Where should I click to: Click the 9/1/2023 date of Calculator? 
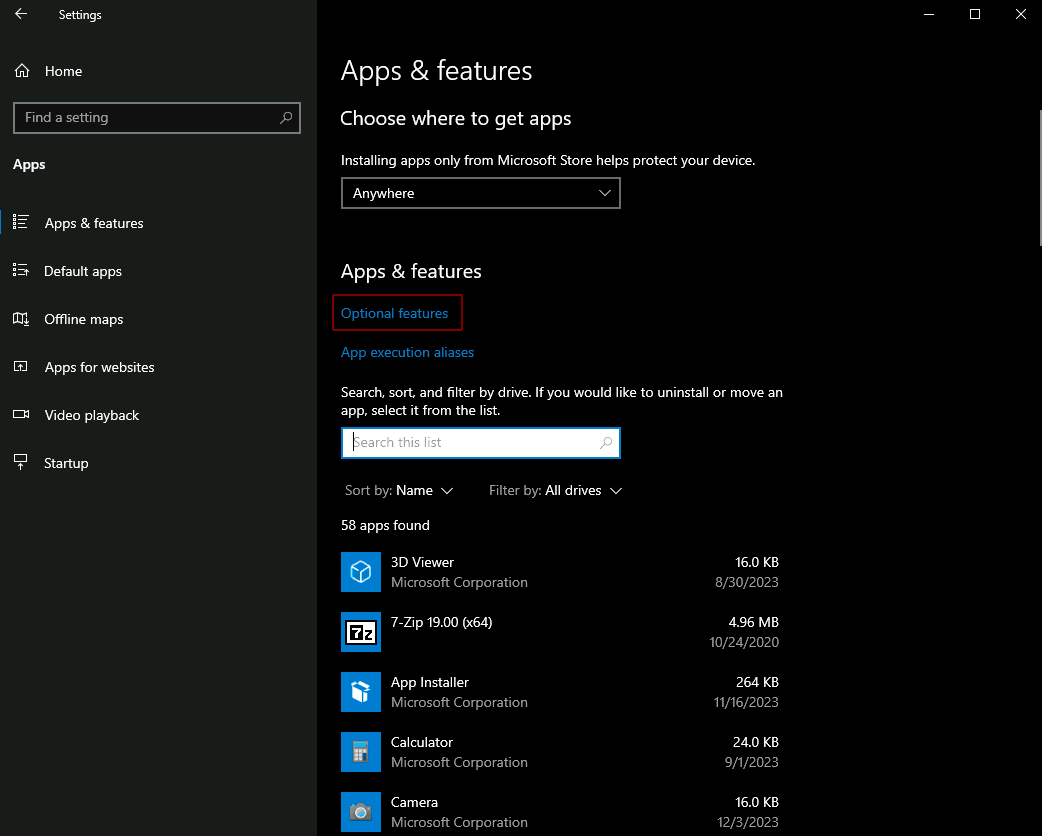(x=752, y=762)
